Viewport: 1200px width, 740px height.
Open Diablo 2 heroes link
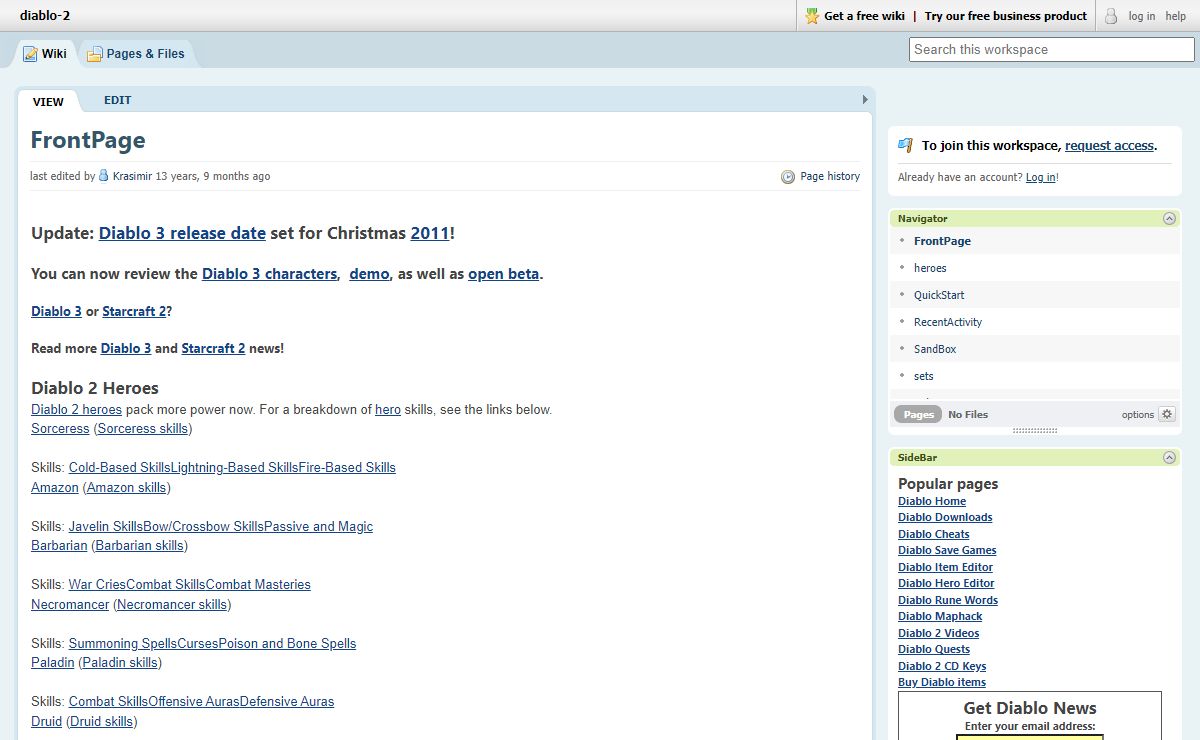pyautogui.click(x=76, y=409)
